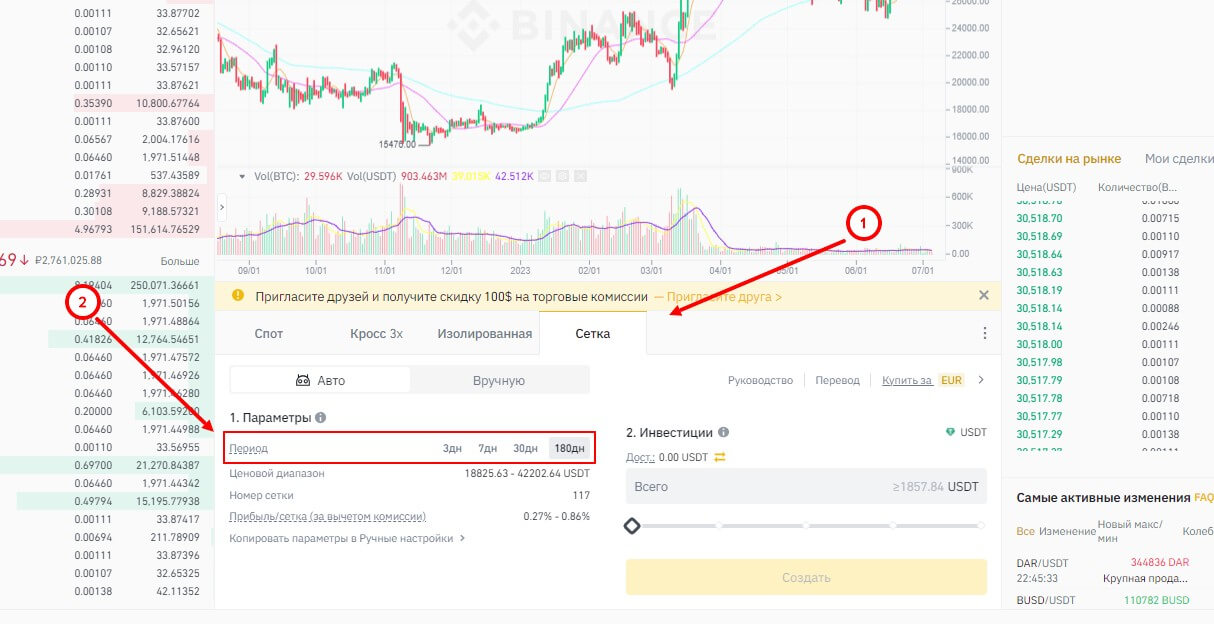
Task: Expand the arrow next to Купить за EUR
Action: (981, 380)
